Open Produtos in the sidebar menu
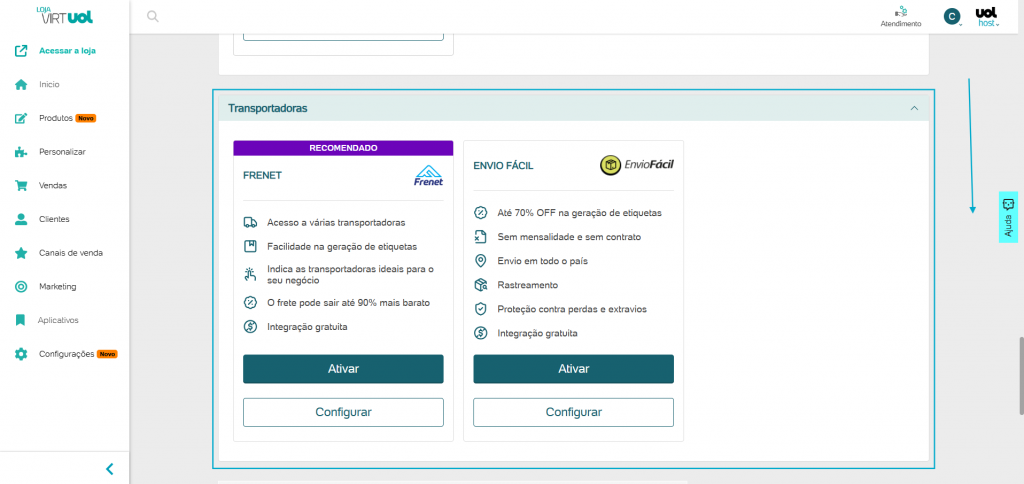The height and width of the screenshot is (484, 1024). click(56, 118)
